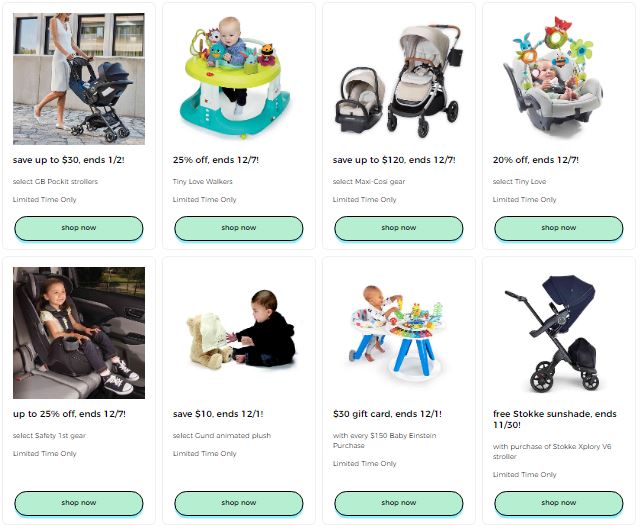Click shop now for Baby Einstein gift card
Screen dimensions: 642x531
click(399, 503)
